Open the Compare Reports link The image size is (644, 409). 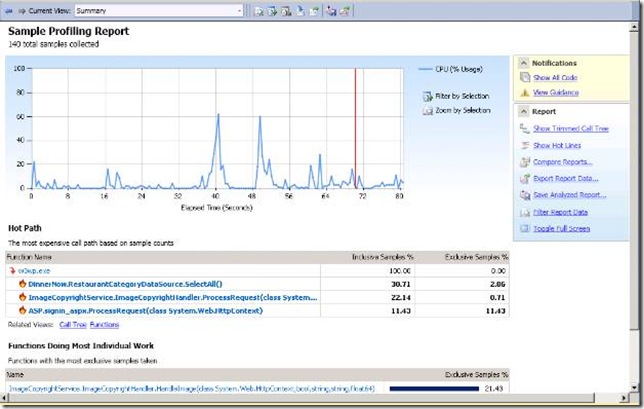(563, 162)
